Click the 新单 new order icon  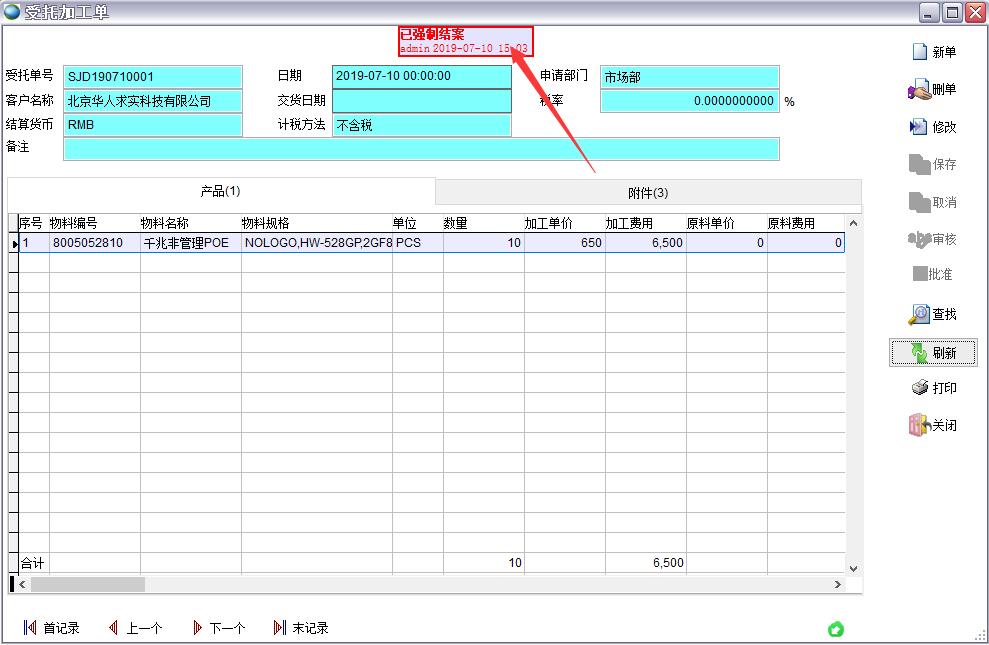click(x=919, y=52)
